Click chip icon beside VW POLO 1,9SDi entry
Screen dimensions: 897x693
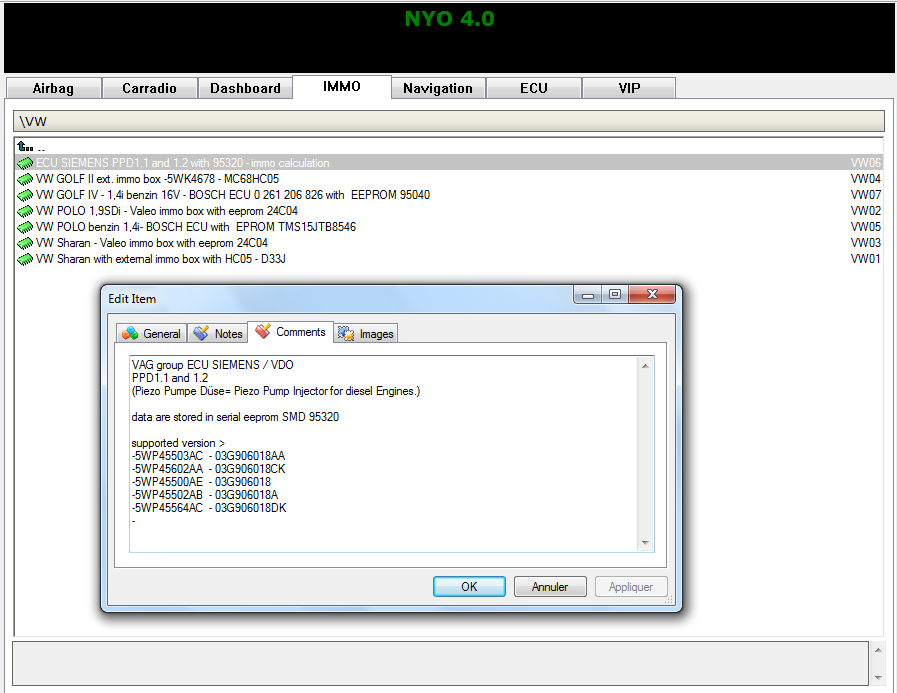pyautogui.click(x=25, y=212)
